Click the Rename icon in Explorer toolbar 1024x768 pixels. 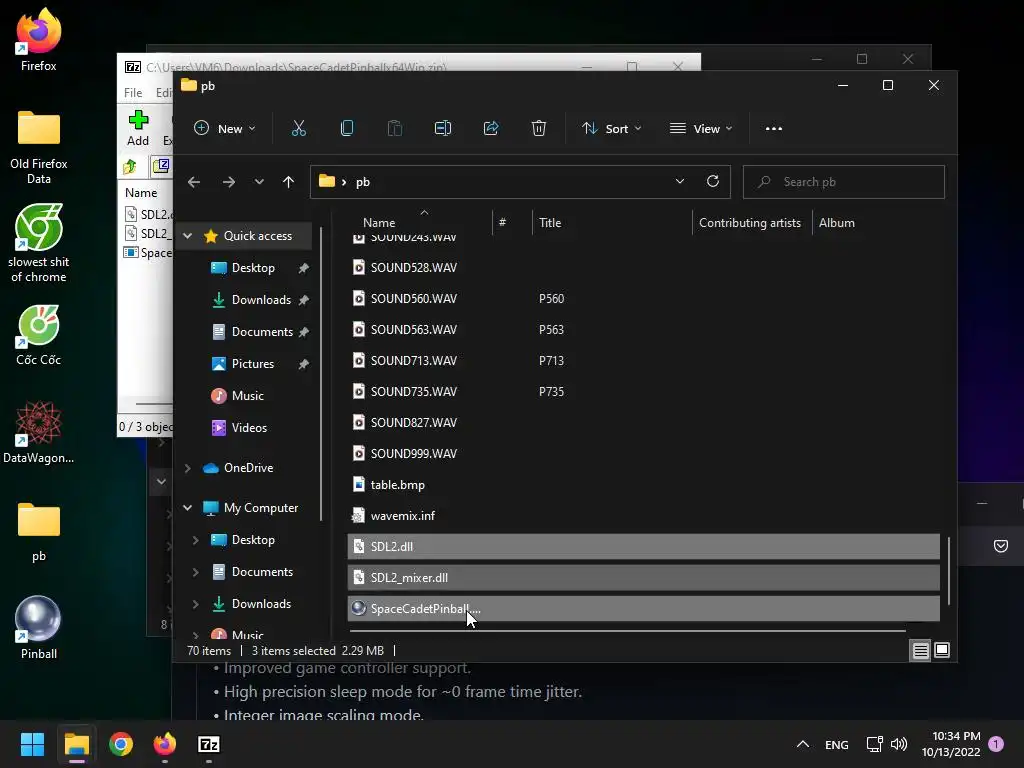point(443,129)
